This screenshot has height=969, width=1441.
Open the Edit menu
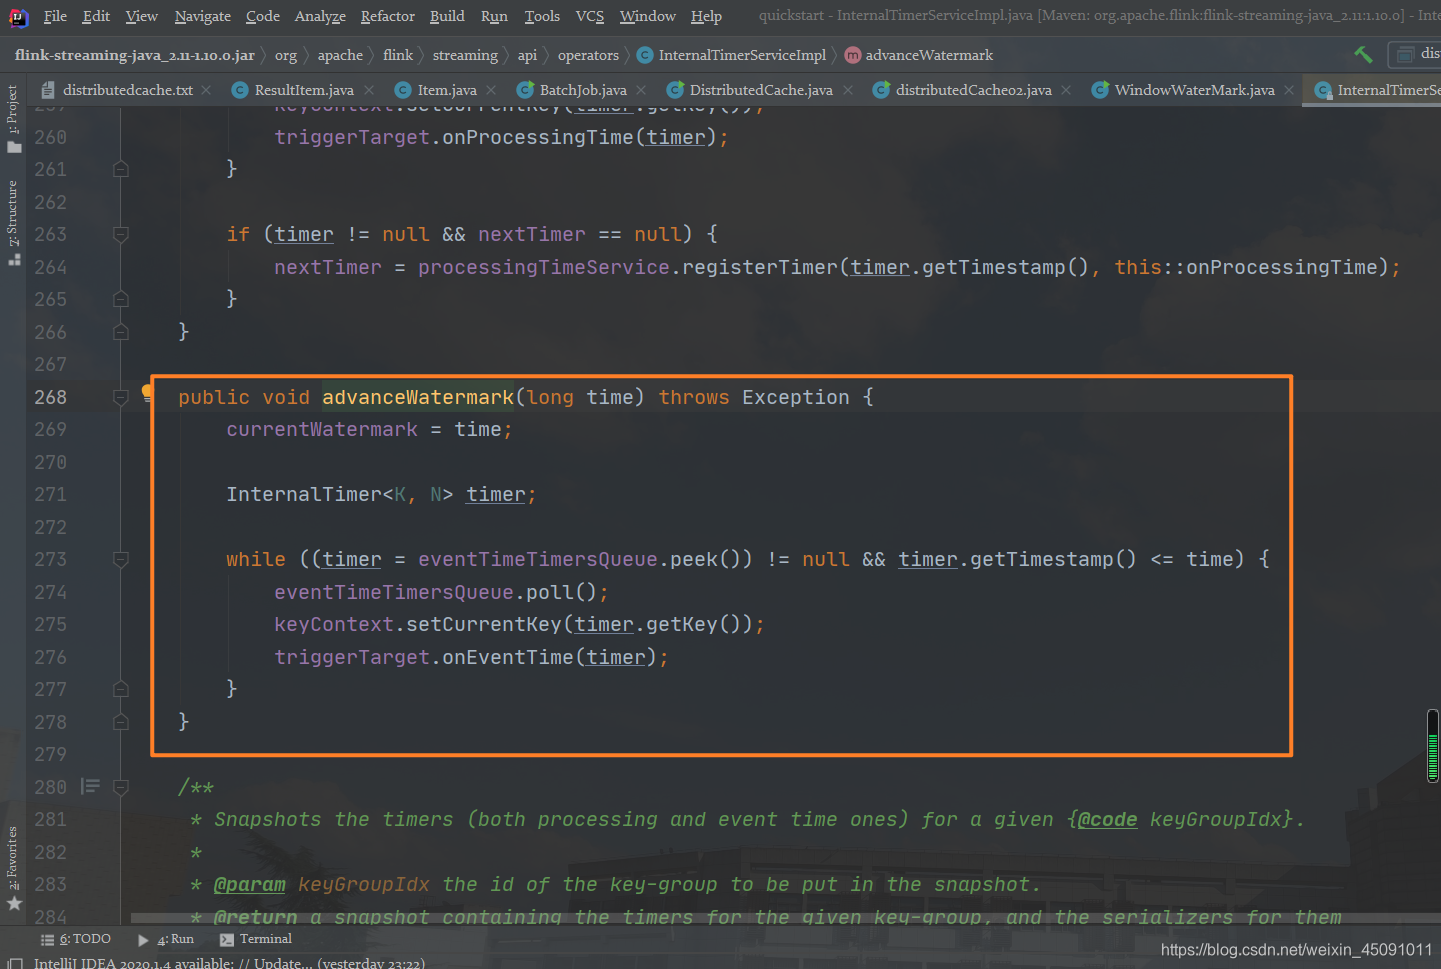click(96, 16)
